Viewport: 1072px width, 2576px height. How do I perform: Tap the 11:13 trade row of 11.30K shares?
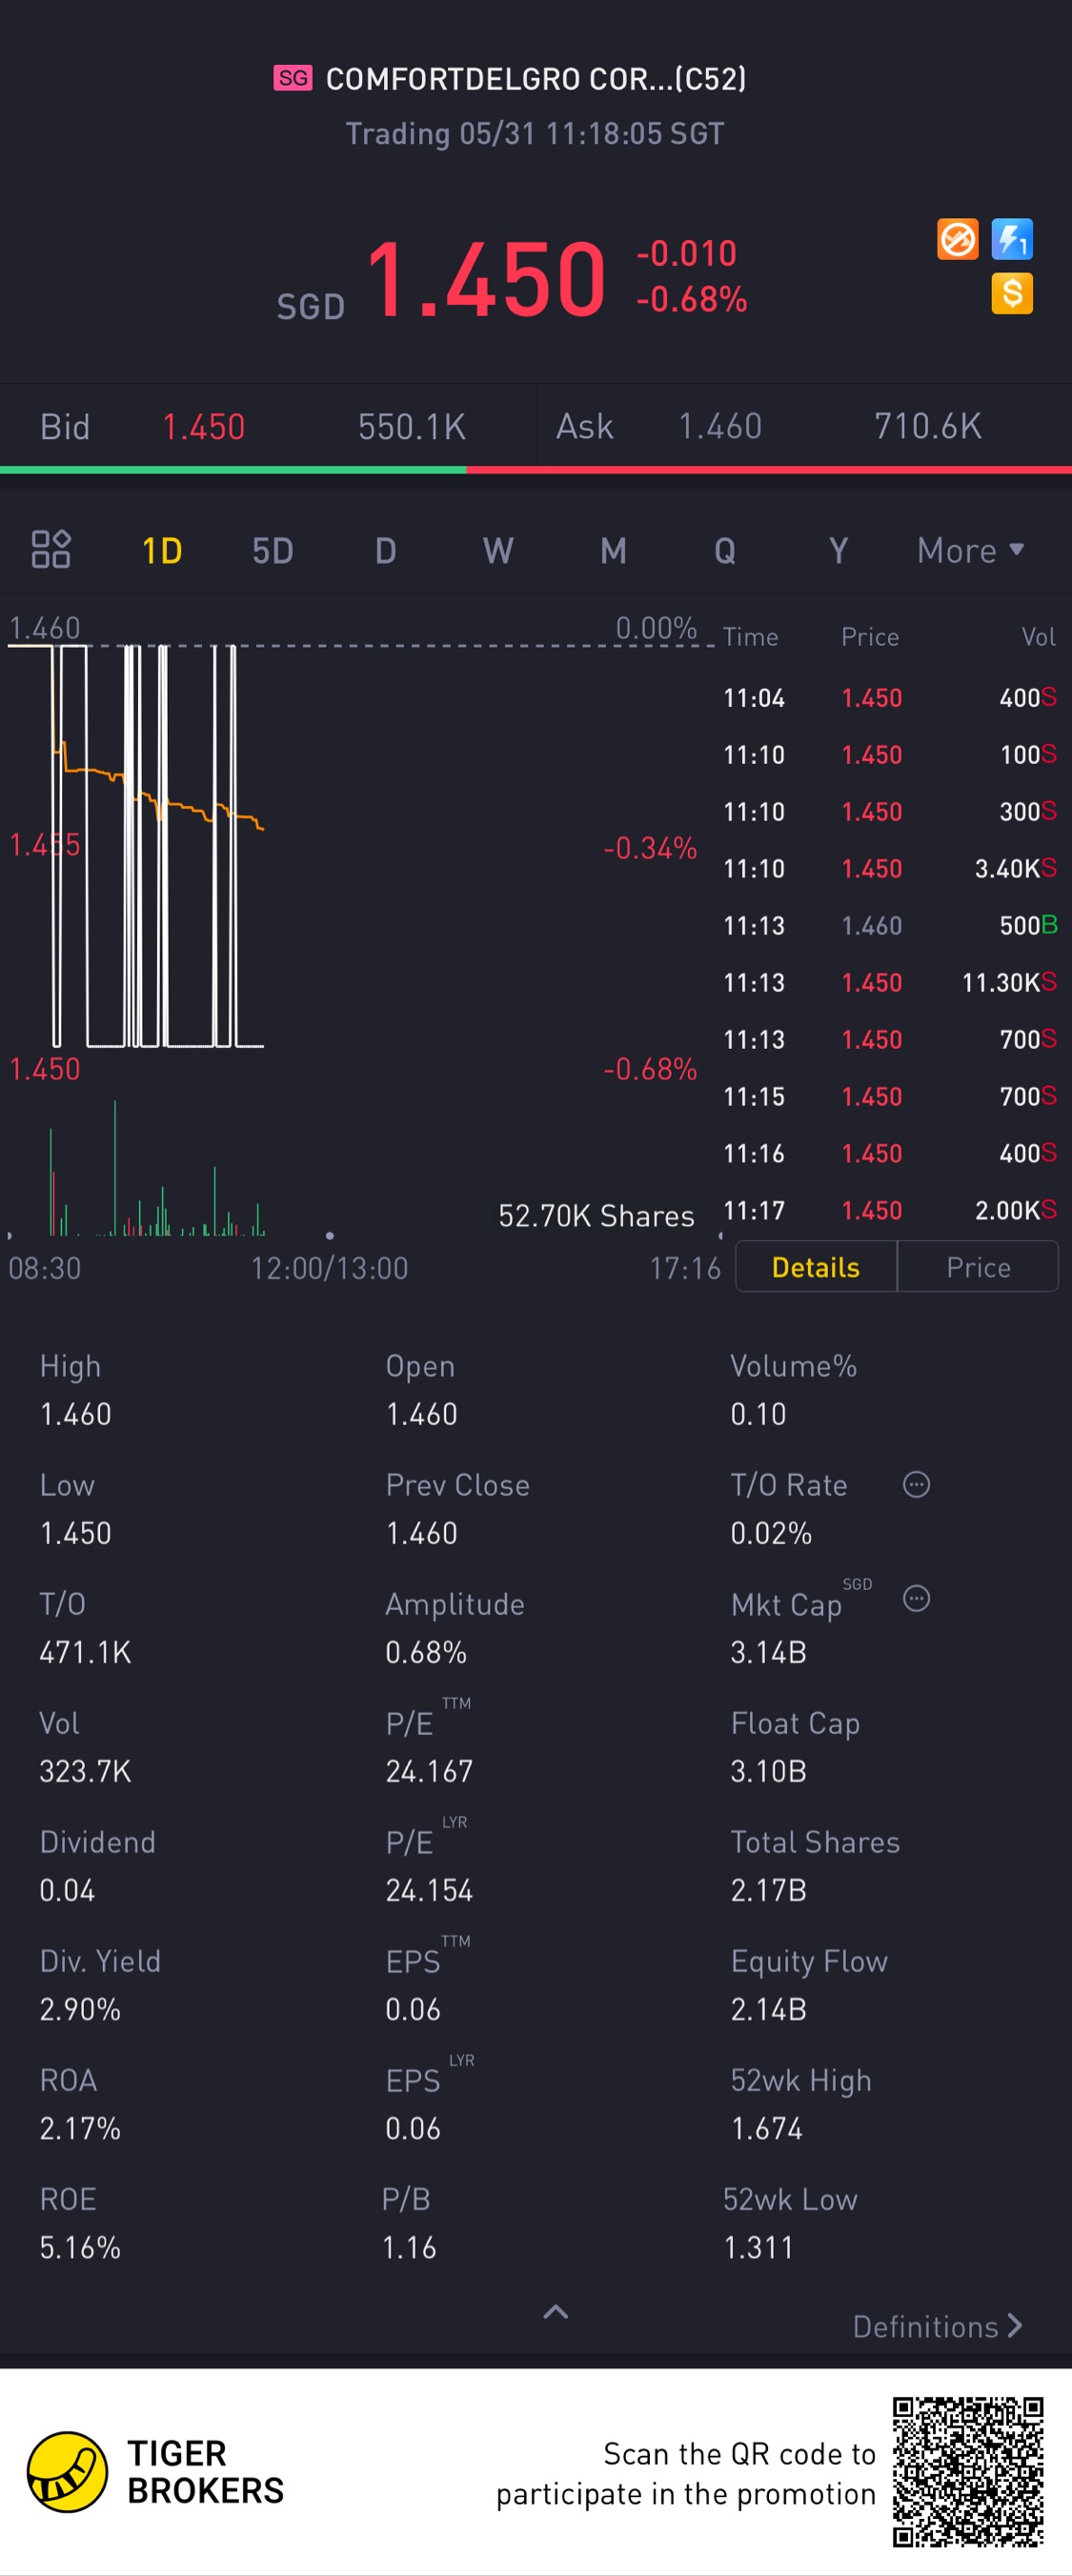890,982
